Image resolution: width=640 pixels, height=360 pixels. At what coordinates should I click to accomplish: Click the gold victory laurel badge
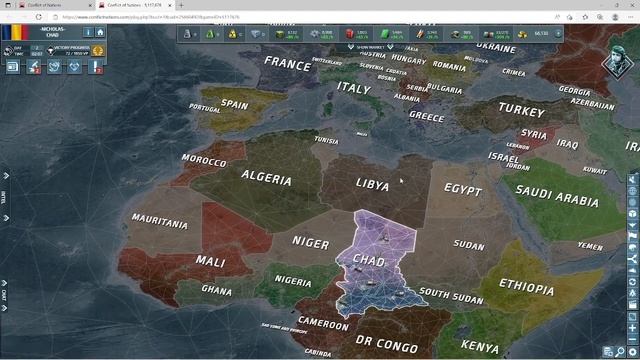coord(98,51)
